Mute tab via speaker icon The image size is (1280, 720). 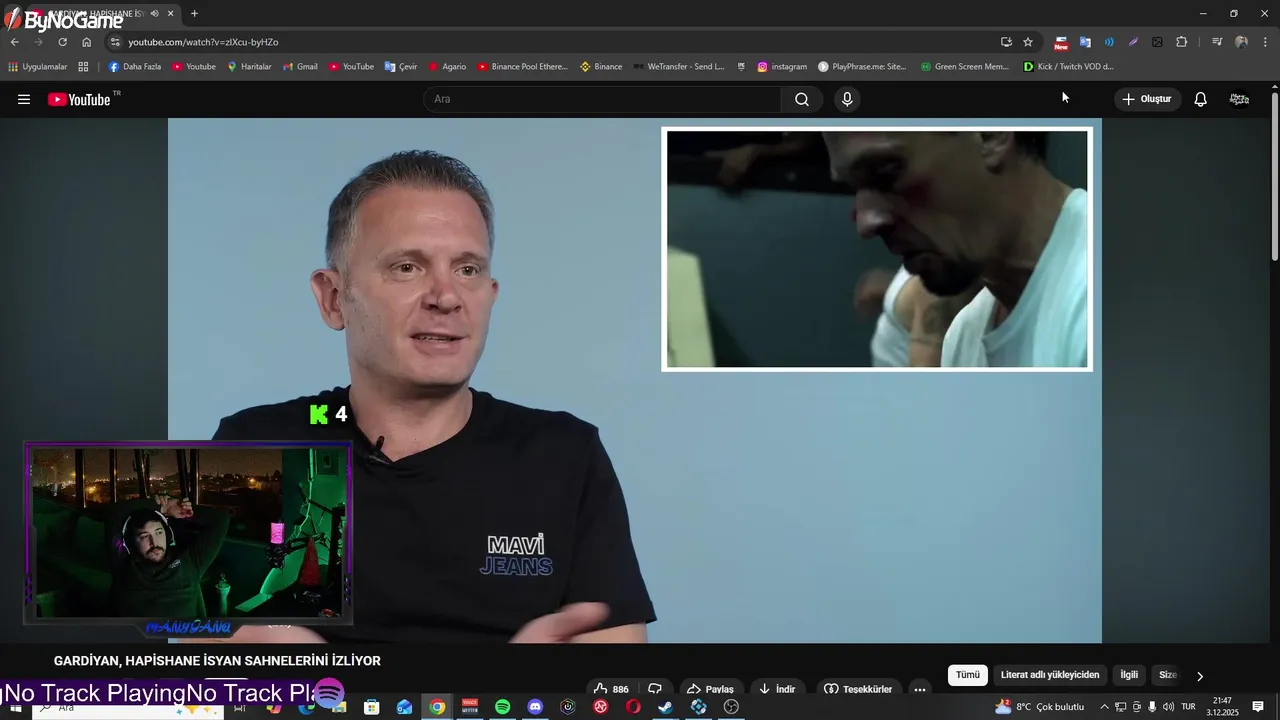pos(154,13)
